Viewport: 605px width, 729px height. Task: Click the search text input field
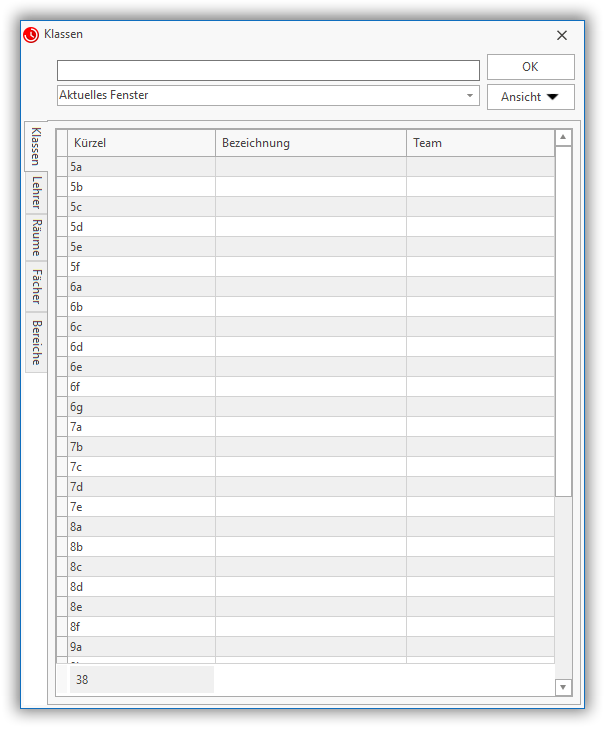point(268,70)
